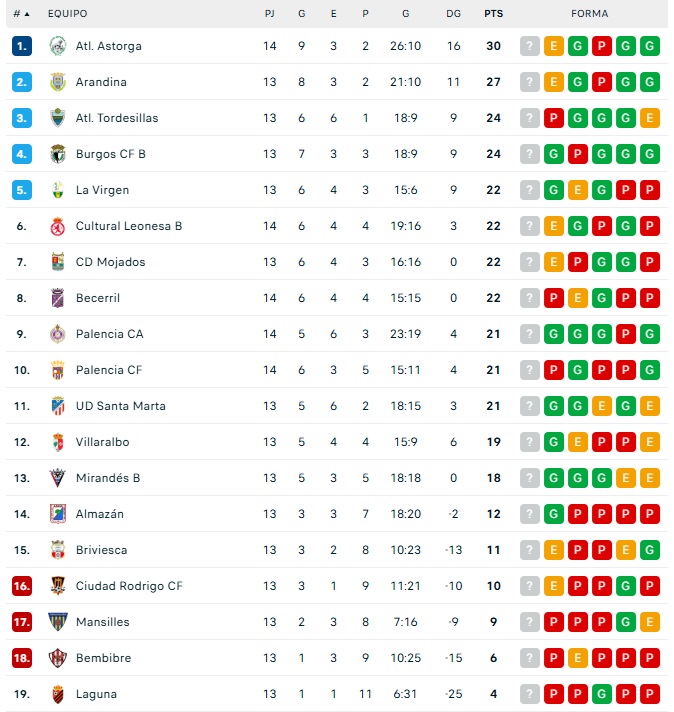Sort table by the # position column

[x=21, y=14]
